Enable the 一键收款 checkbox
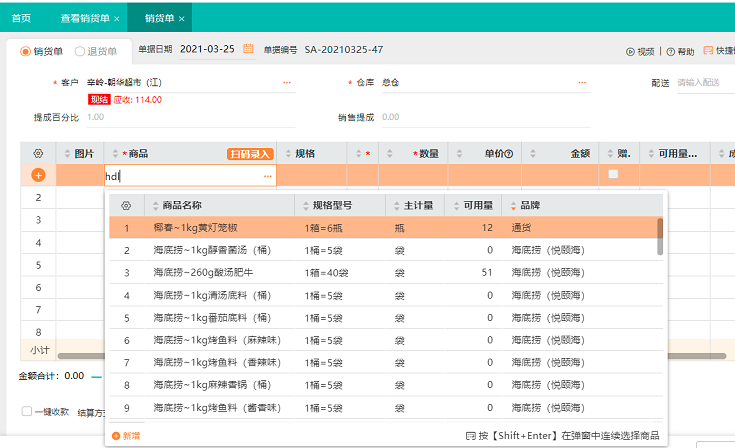 point(27,411)
